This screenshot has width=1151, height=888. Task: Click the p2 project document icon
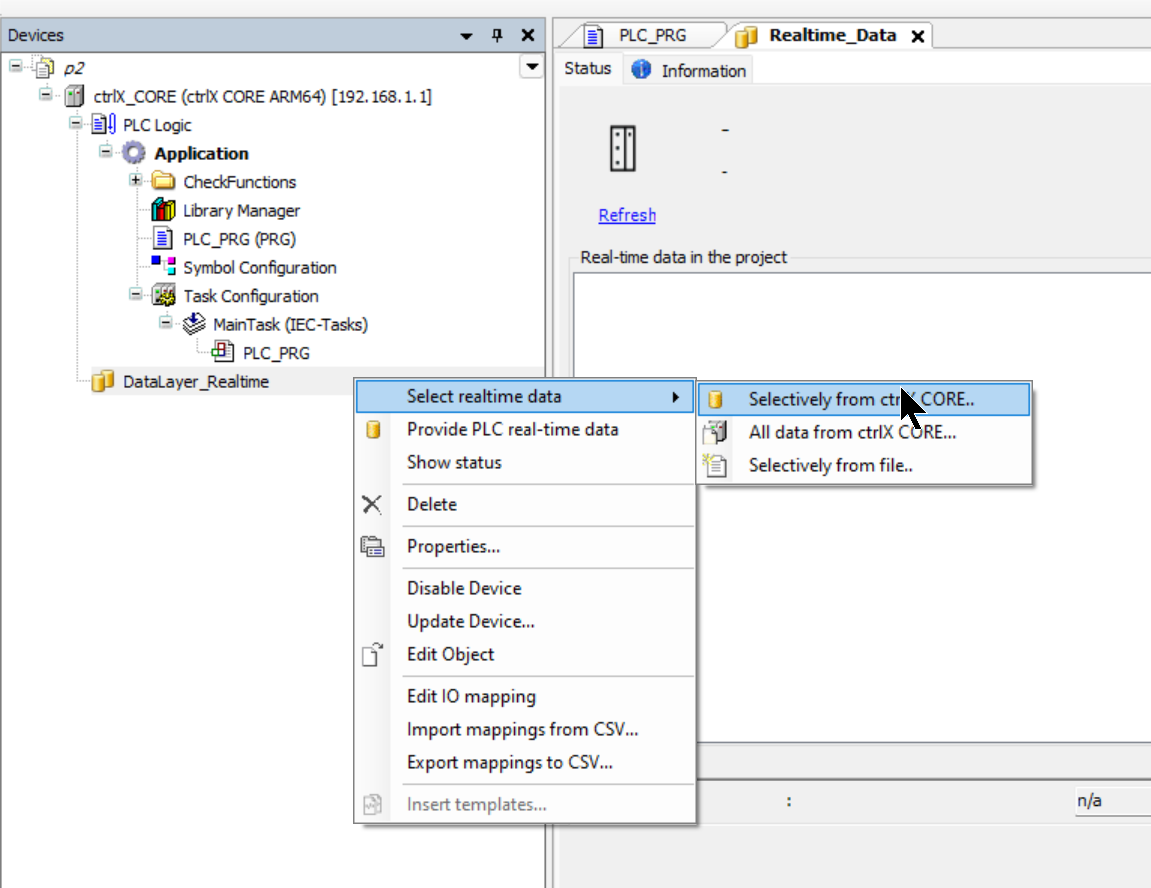click(44, 68)
